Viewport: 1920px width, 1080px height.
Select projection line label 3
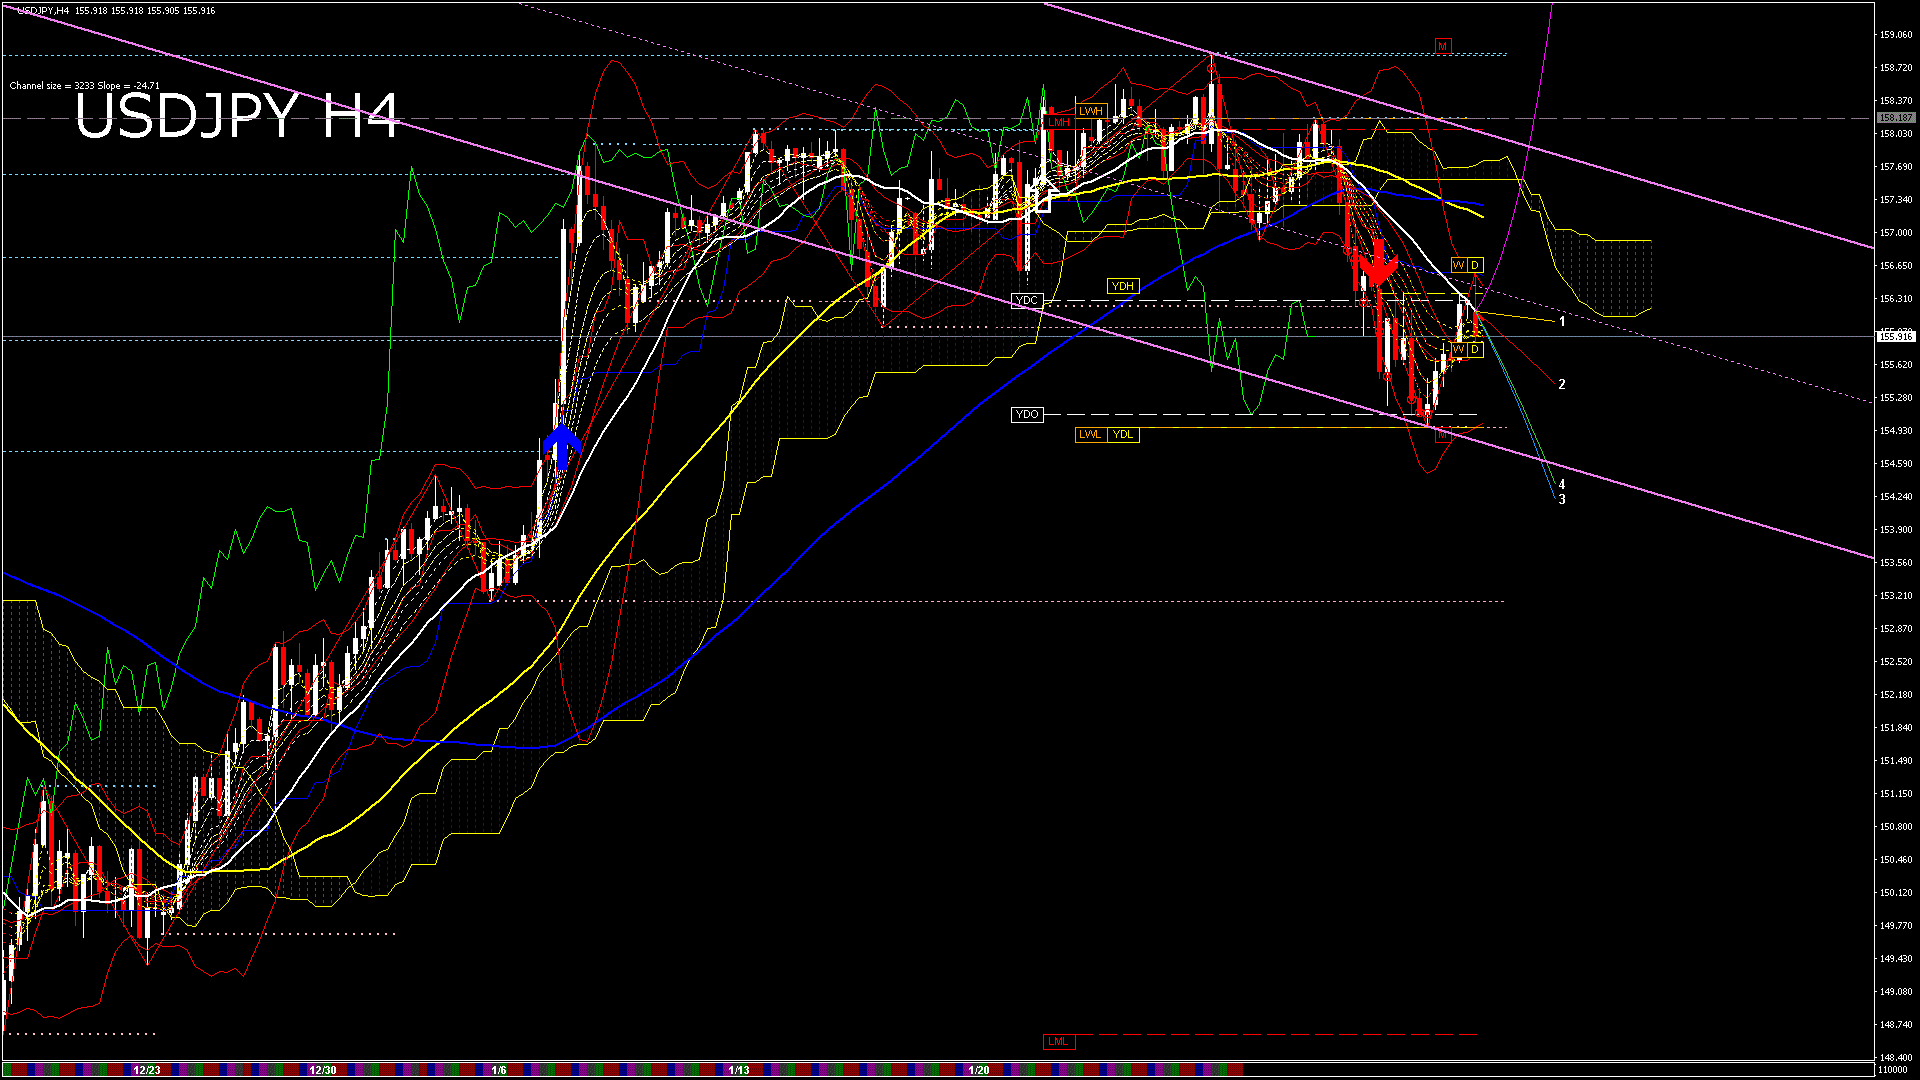(1562, 499)
